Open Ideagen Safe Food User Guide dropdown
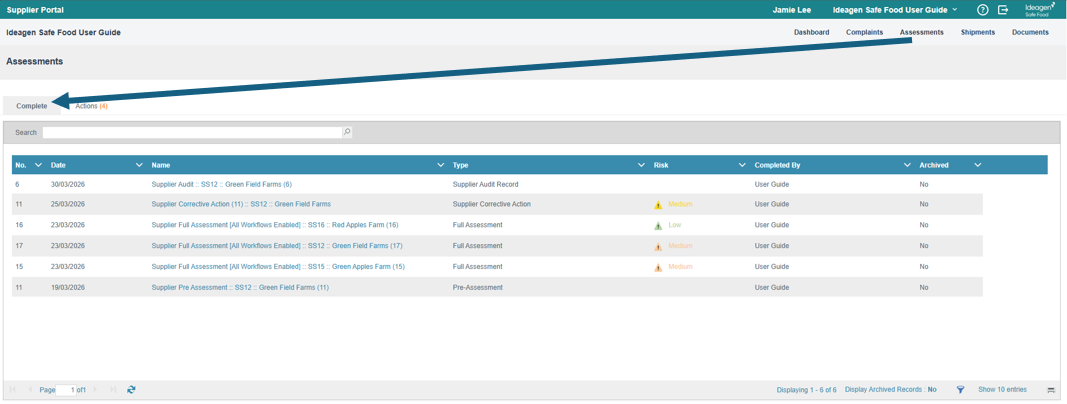The width and height of the screenshot is (1067, 404). [x=895, y=10]
